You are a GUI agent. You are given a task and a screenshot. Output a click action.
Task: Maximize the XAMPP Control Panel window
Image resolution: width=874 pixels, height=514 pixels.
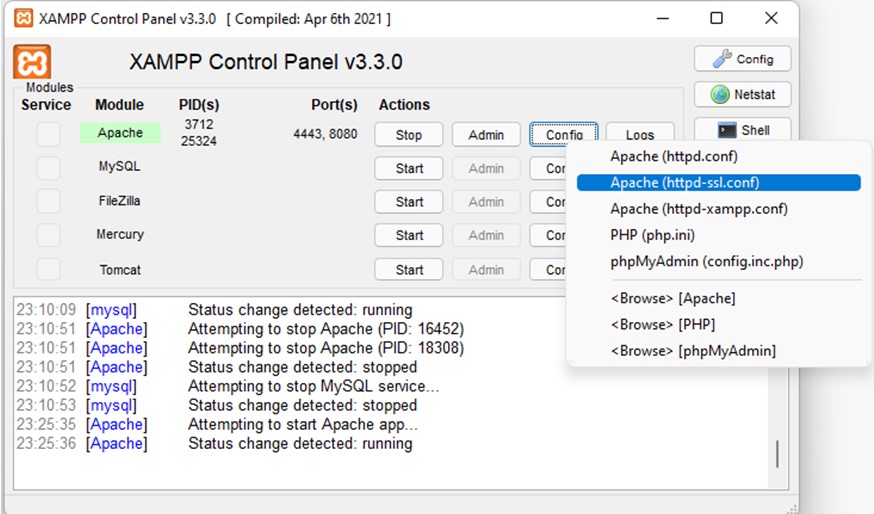[717, 18]
